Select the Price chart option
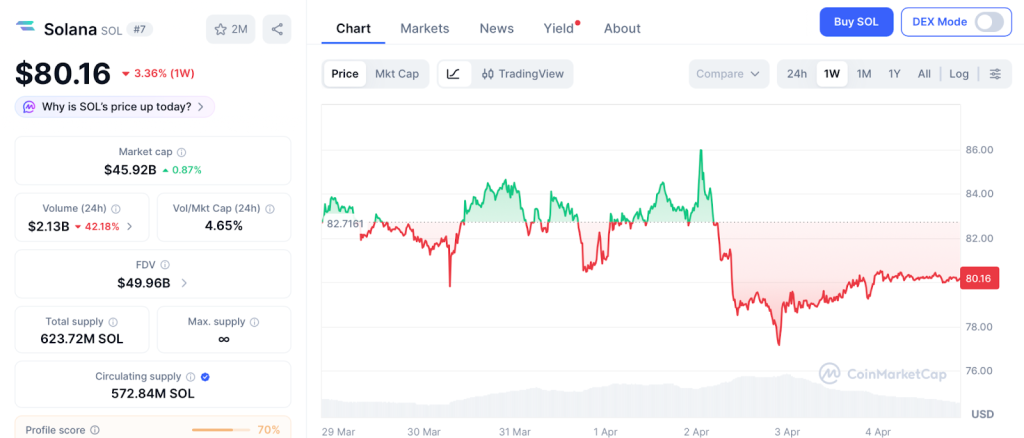The width and height of the screenshot is (1024, 438). [x=345, y=74]
